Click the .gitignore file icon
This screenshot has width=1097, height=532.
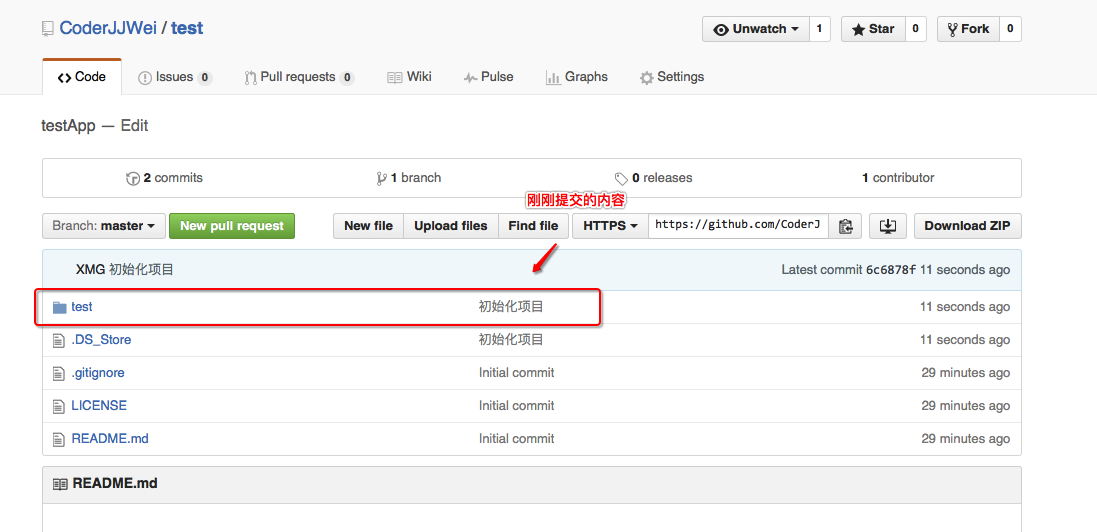coord(59,373)
